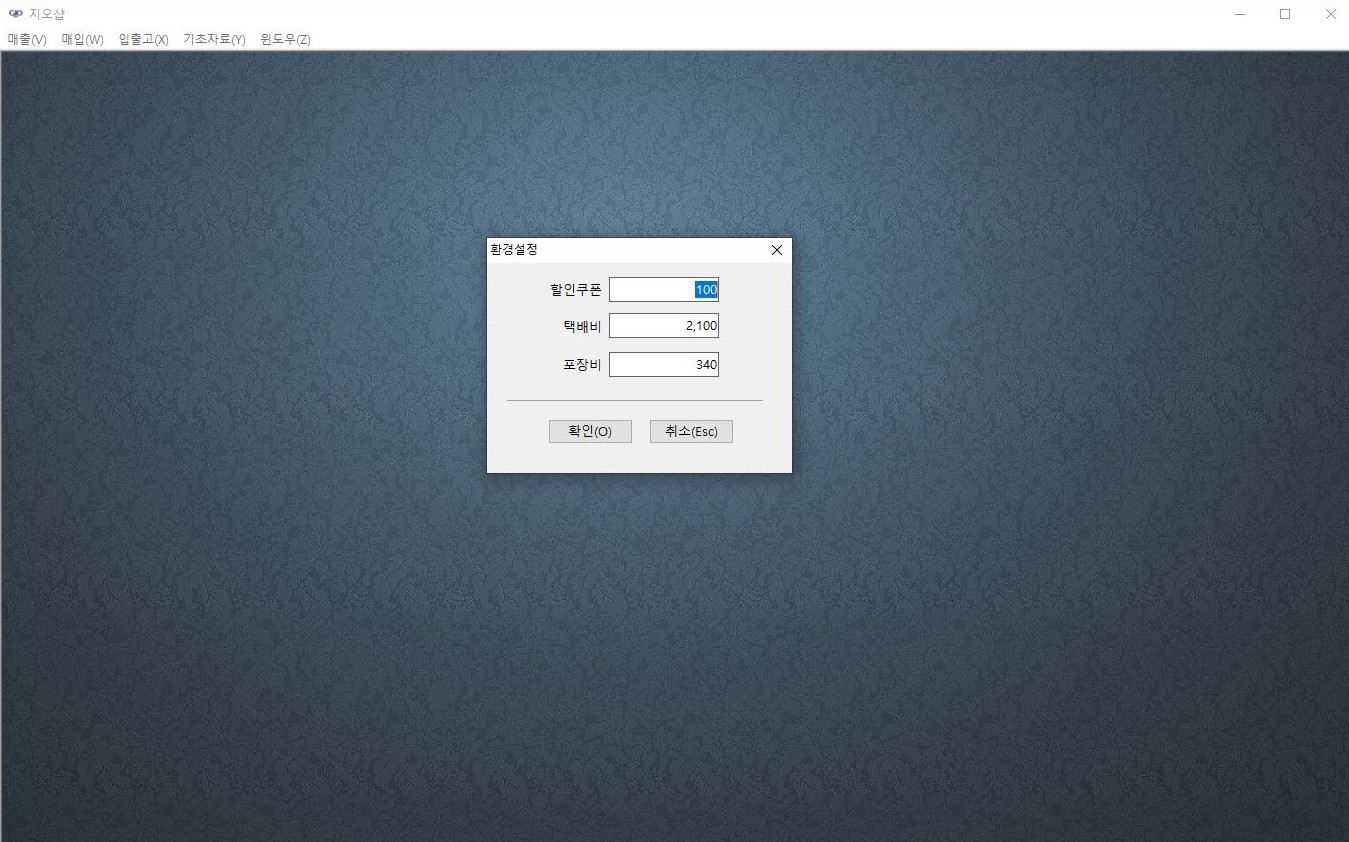Screen dimensions: 1349x842
Task: Open the 입출고(X) menu
Action: click(143, 40)
